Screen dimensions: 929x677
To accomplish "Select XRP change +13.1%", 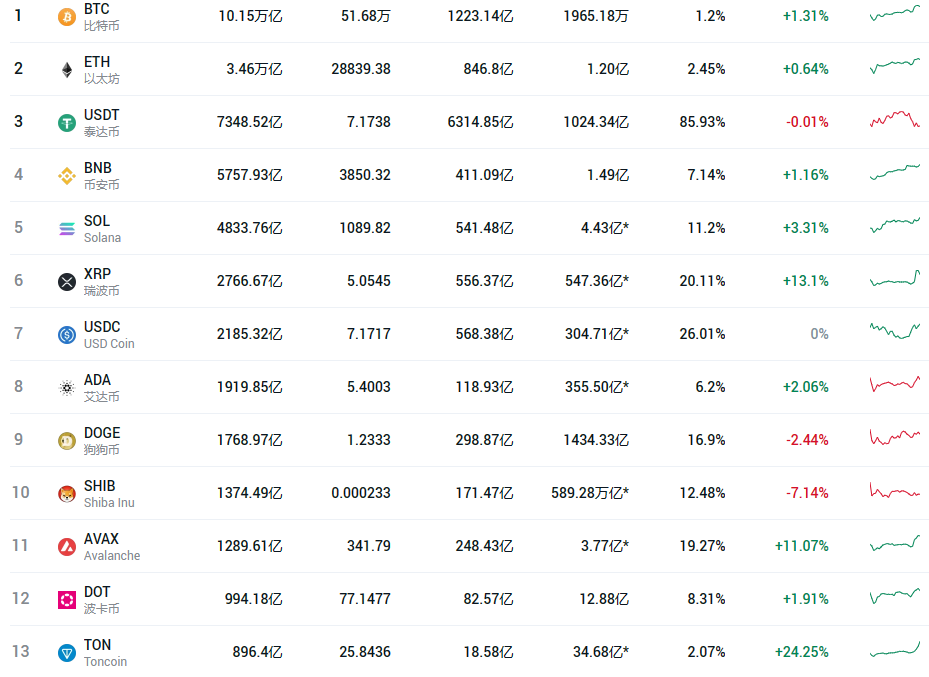I will [x=806, y=281].
